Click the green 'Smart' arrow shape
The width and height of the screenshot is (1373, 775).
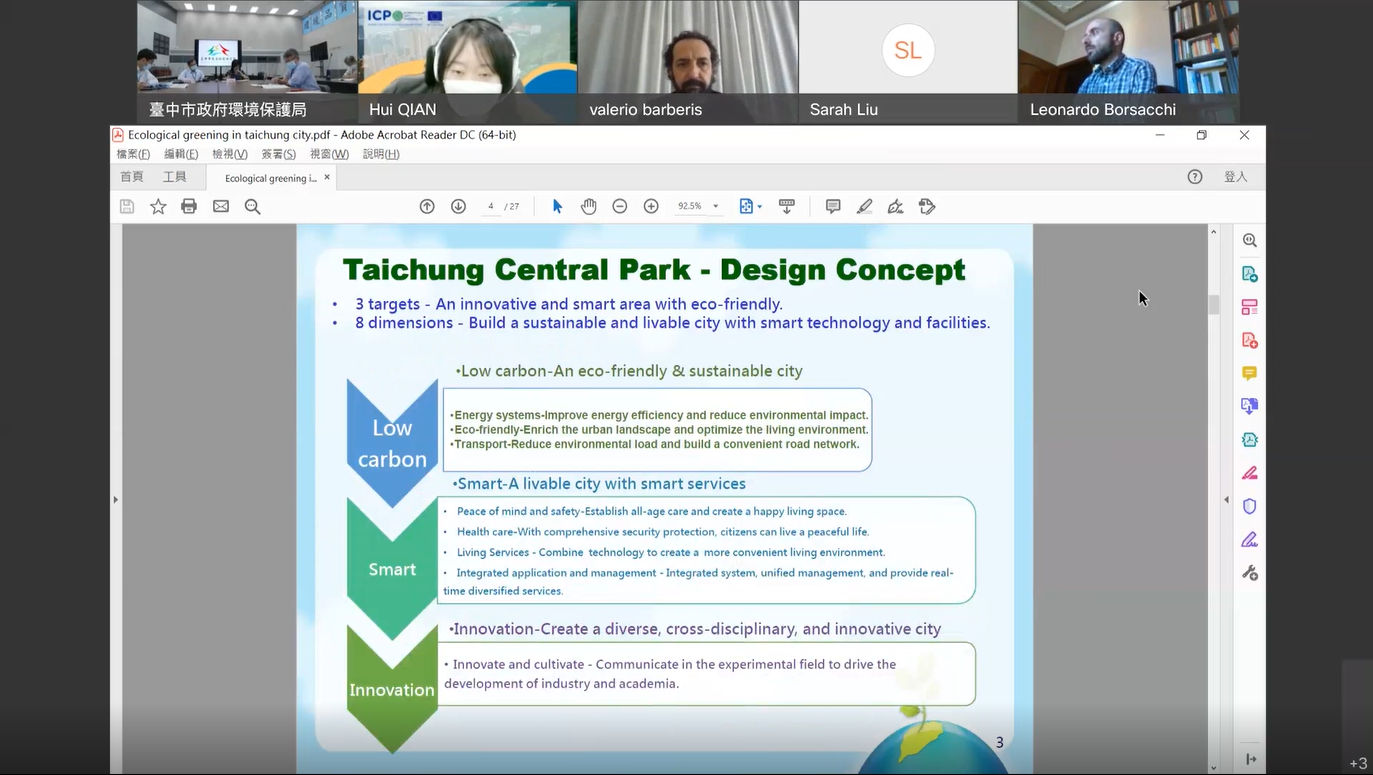pyautogui.click(x=392, y=568)
